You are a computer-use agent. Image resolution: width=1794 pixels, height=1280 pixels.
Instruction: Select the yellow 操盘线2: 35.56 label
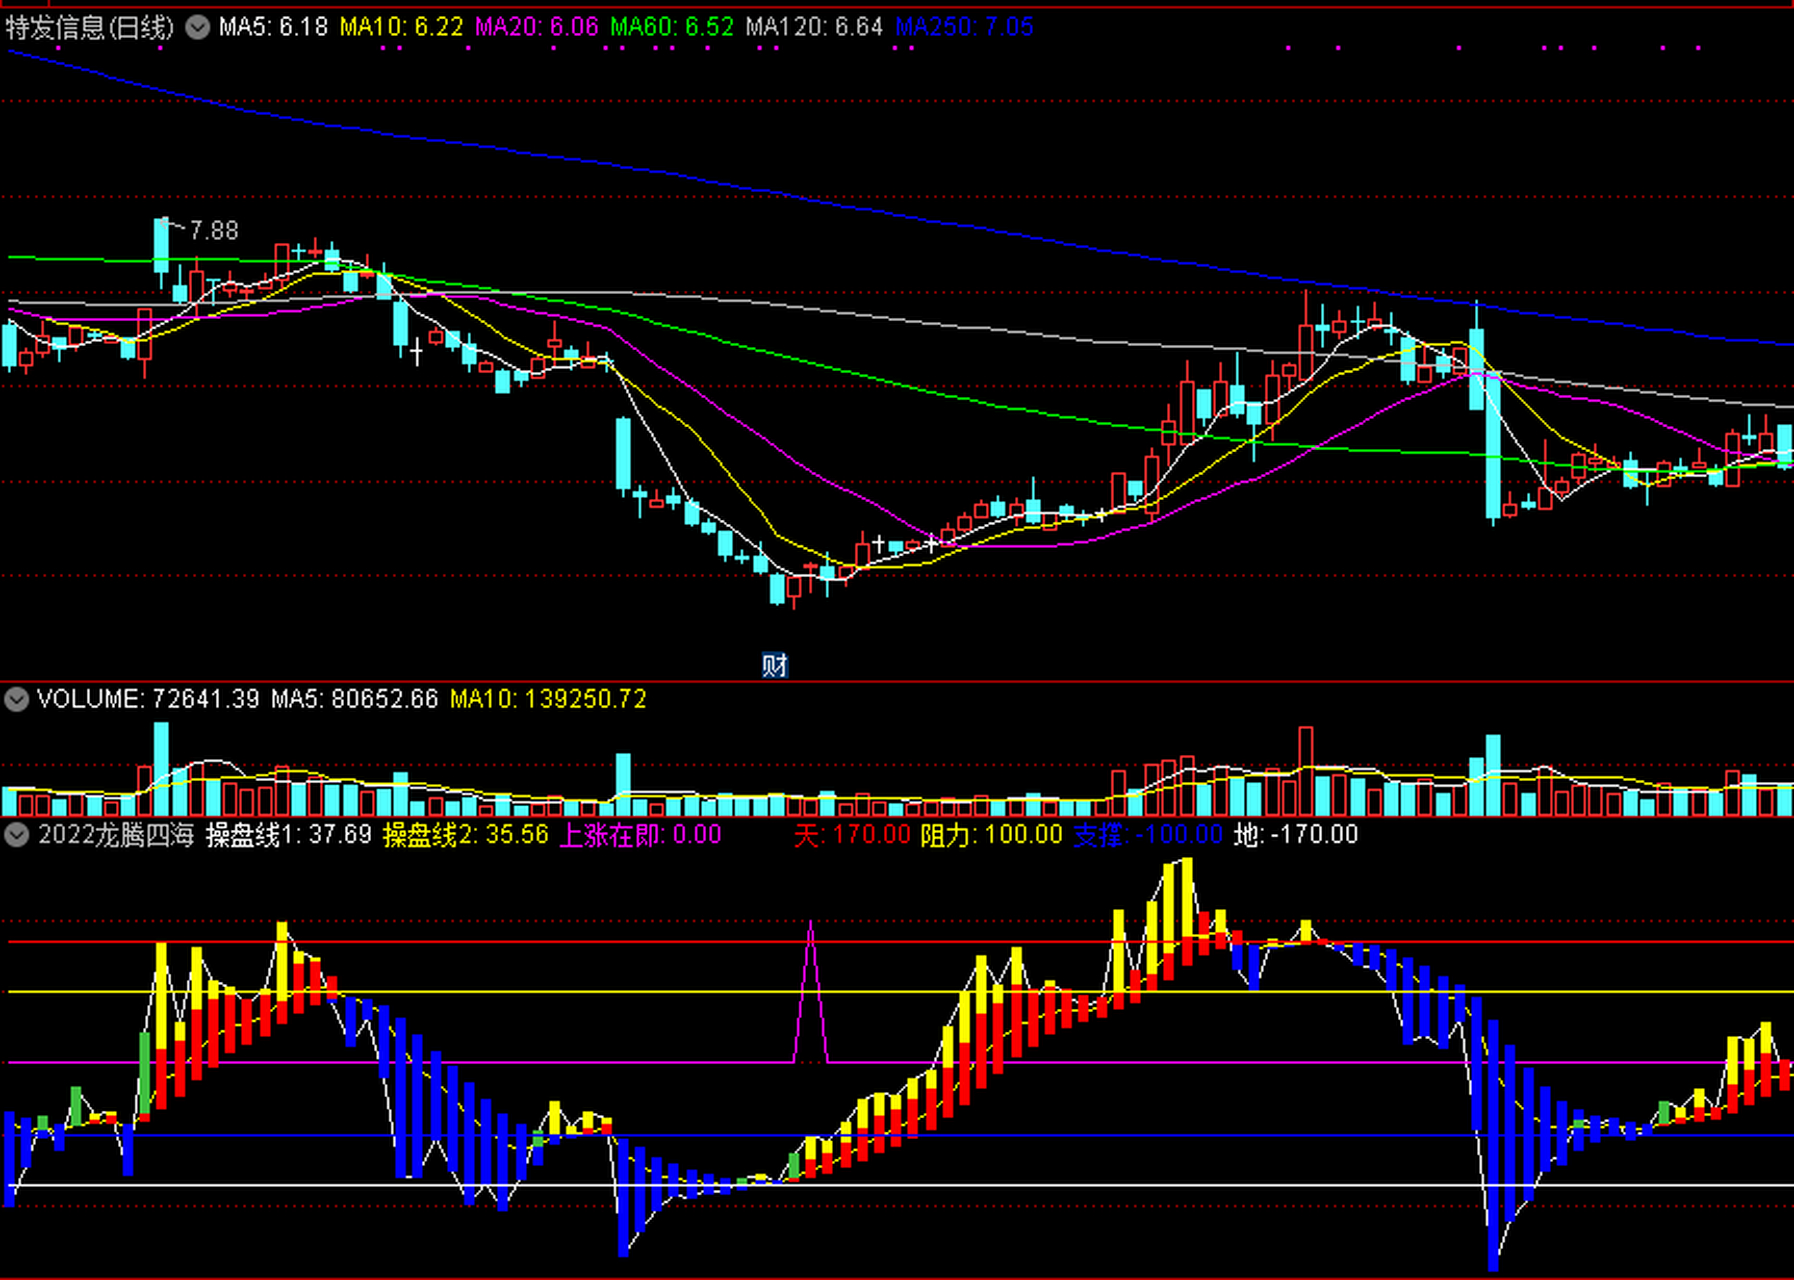[466, 835]
